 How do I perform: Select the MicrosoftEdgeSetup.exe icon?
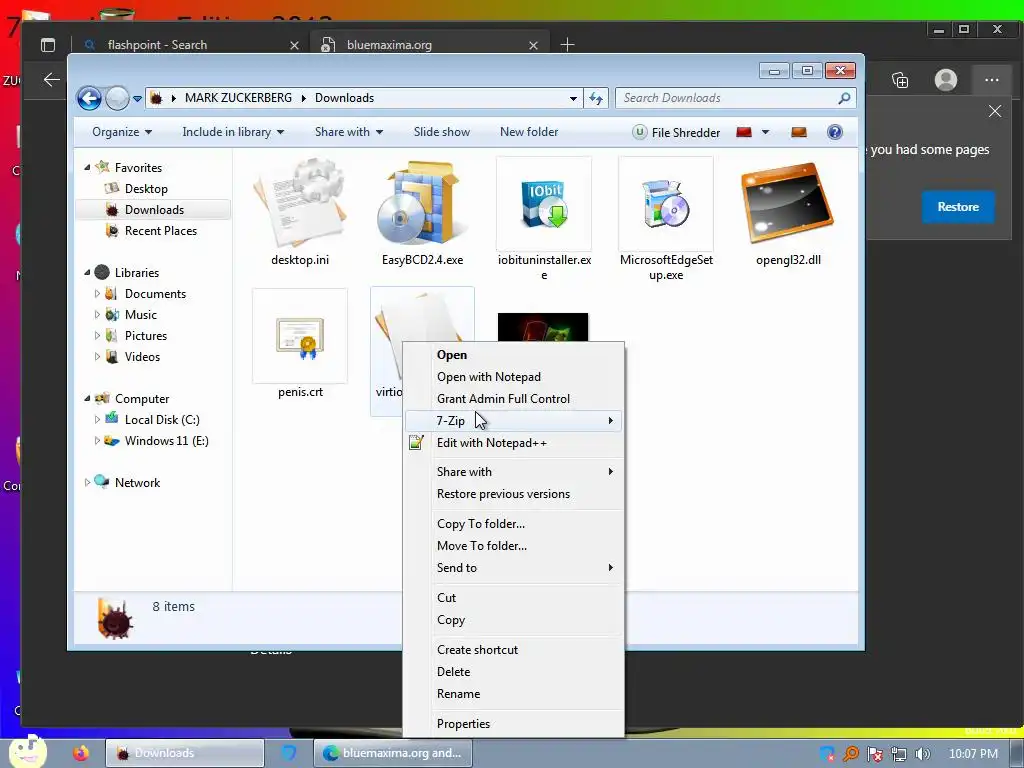point(665,204)
